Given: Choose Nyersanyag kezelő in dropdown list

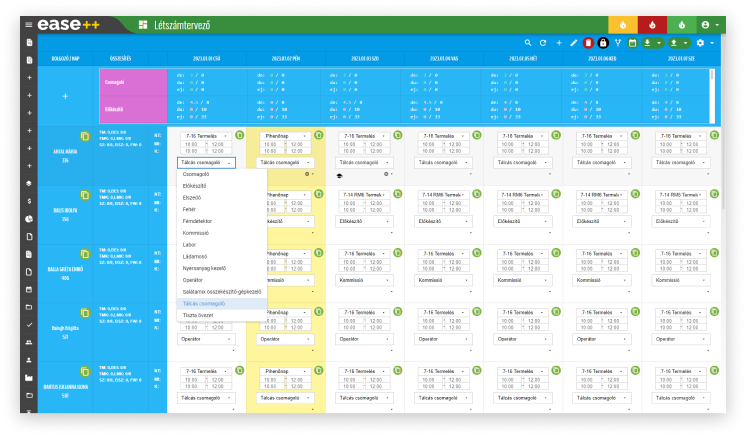Looking at the screenshot, I should pos(222,268).
